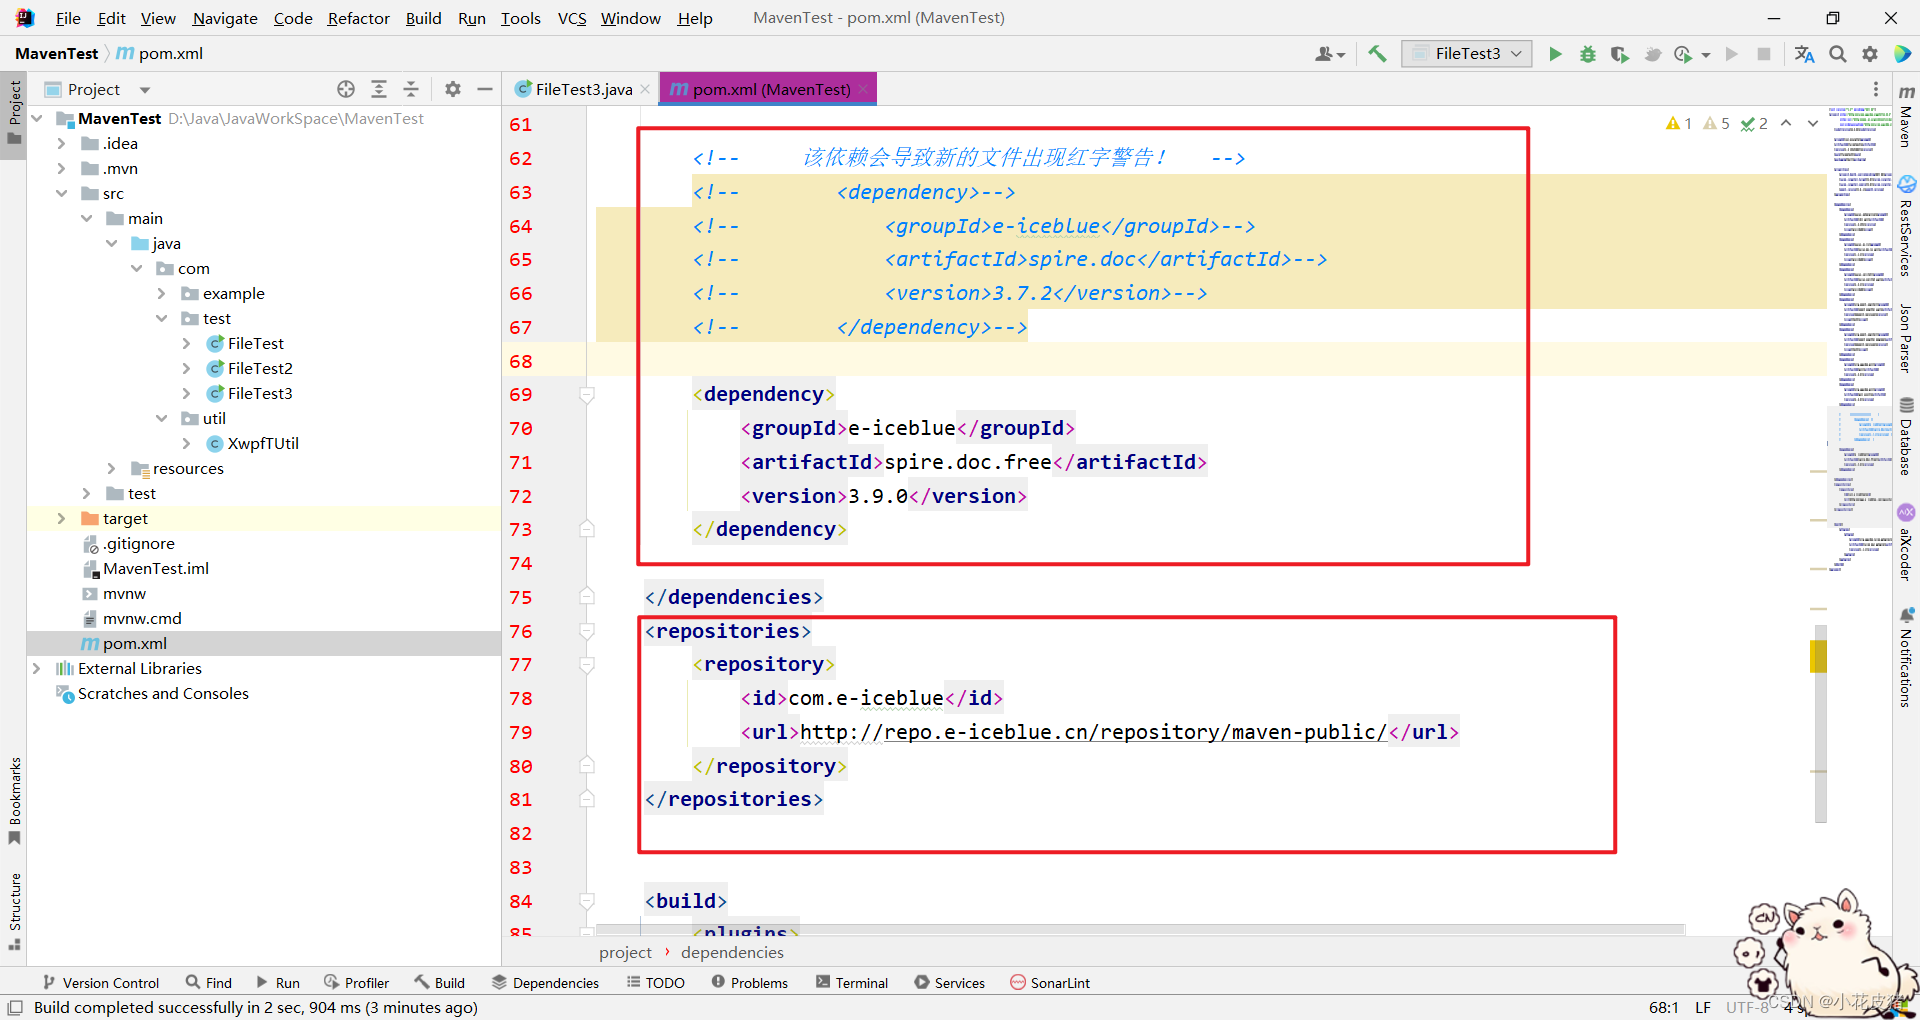Collapse the src folder
The height and width of the screenshot is (1020, 1920).
(62, 193)
